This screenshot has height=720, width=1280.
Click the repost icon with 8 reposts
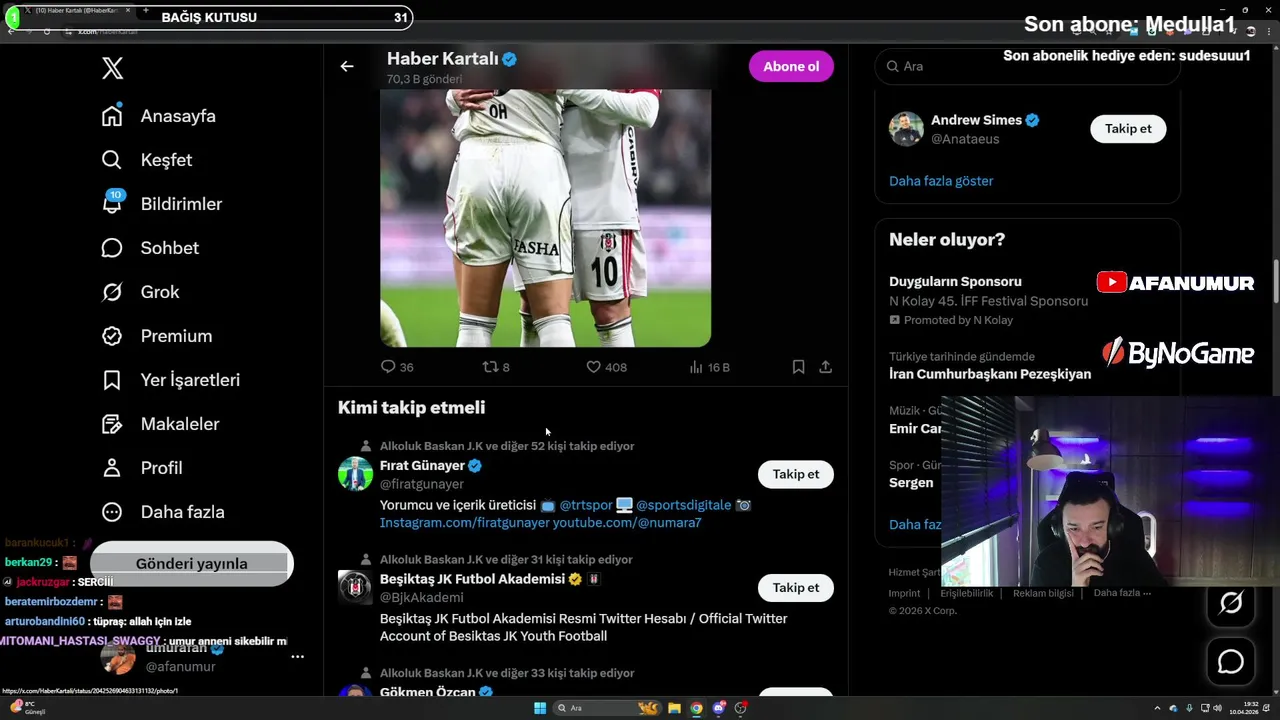pos(490,367)
